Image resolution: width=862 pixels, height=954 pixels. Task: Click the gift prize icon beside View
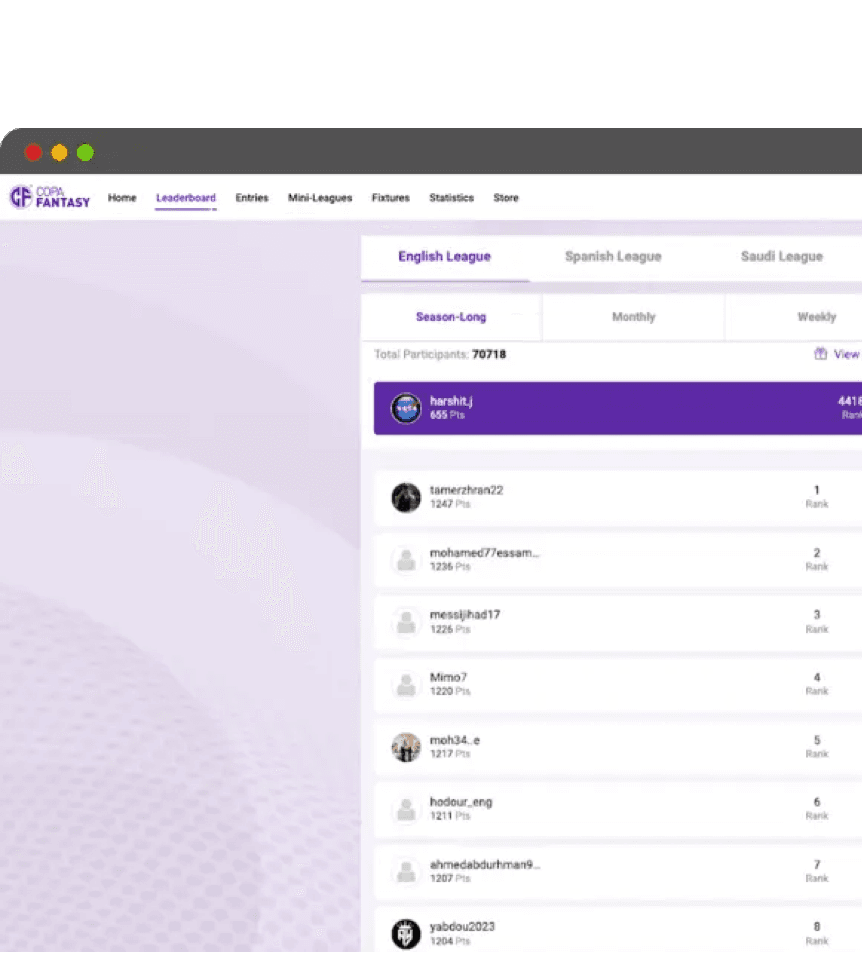tap(821, 353)
